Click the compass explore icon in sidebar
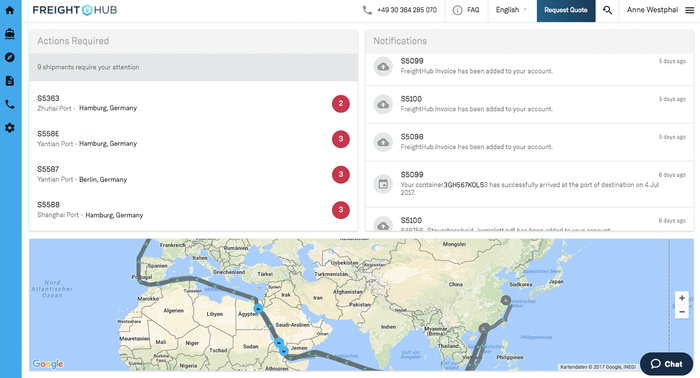The width and height of the screenshot is (700, 378). [x=9, y=57]
